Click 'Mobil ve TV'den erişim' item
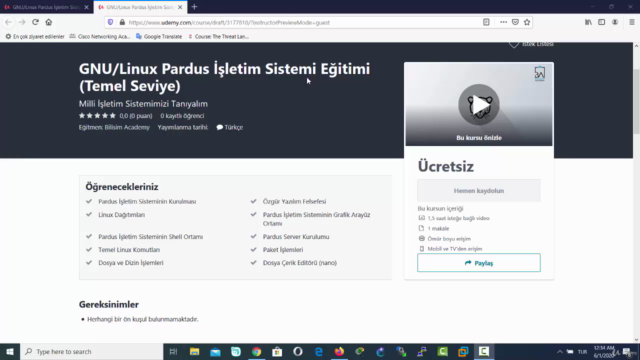The height and width of the screenshot is (360, 640). click(455, 249)
